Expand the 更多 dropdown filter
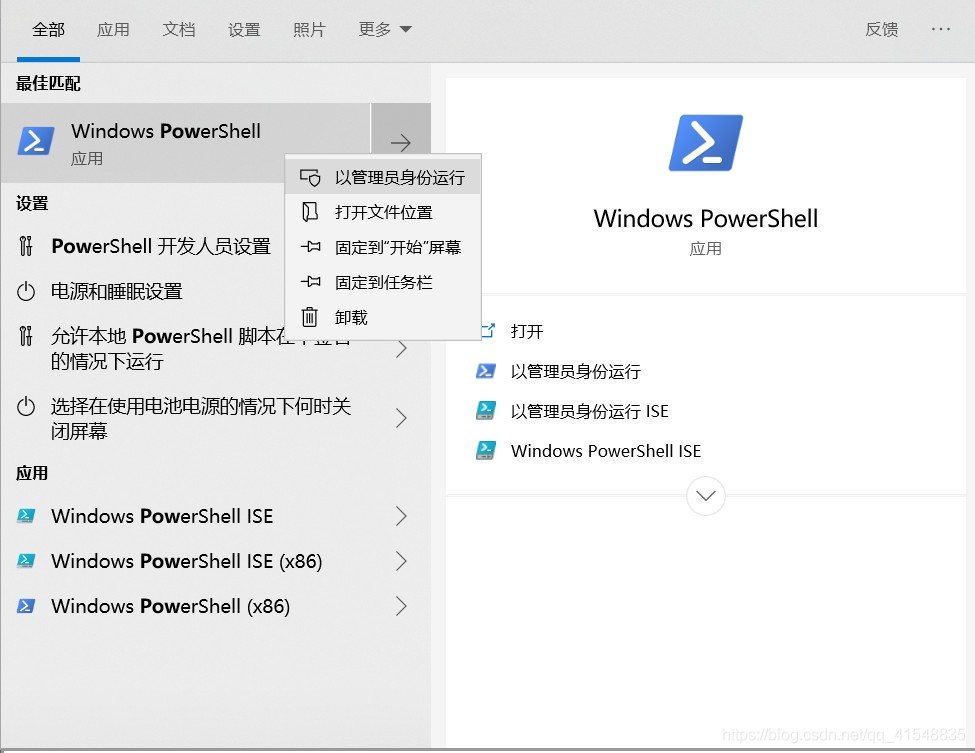The width and height of the screenshot is (975, 753). pyautogui.click(x=385, y=29)
